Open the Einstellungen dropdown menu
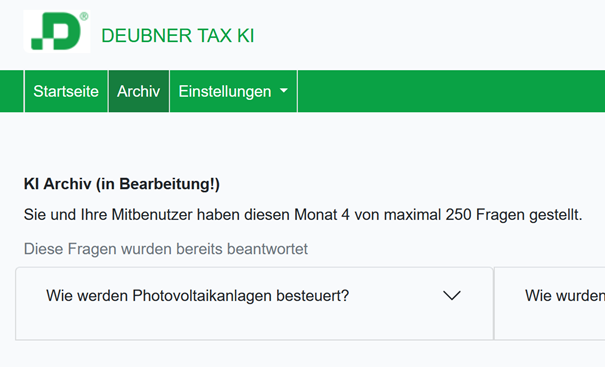This screenshot has height=367, width=605. (x=233, y=91)
